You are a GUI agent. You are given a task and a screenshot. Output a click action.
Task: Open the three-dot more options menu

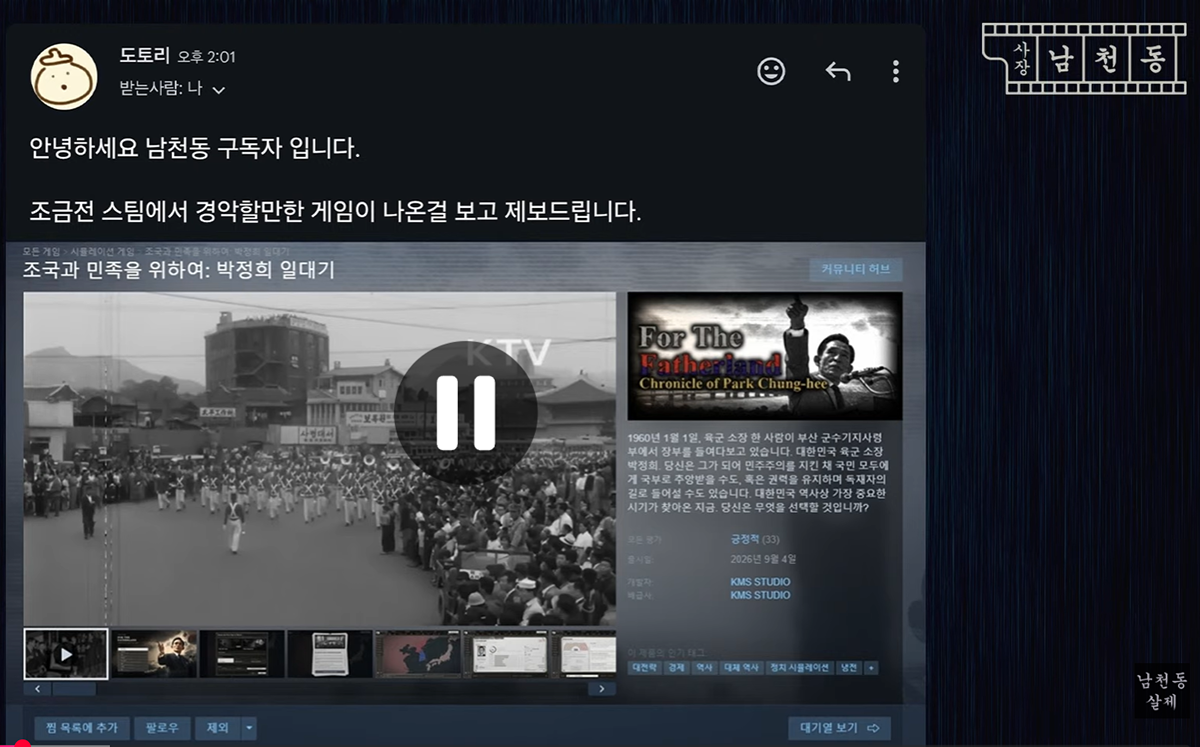tap(896, 72)
